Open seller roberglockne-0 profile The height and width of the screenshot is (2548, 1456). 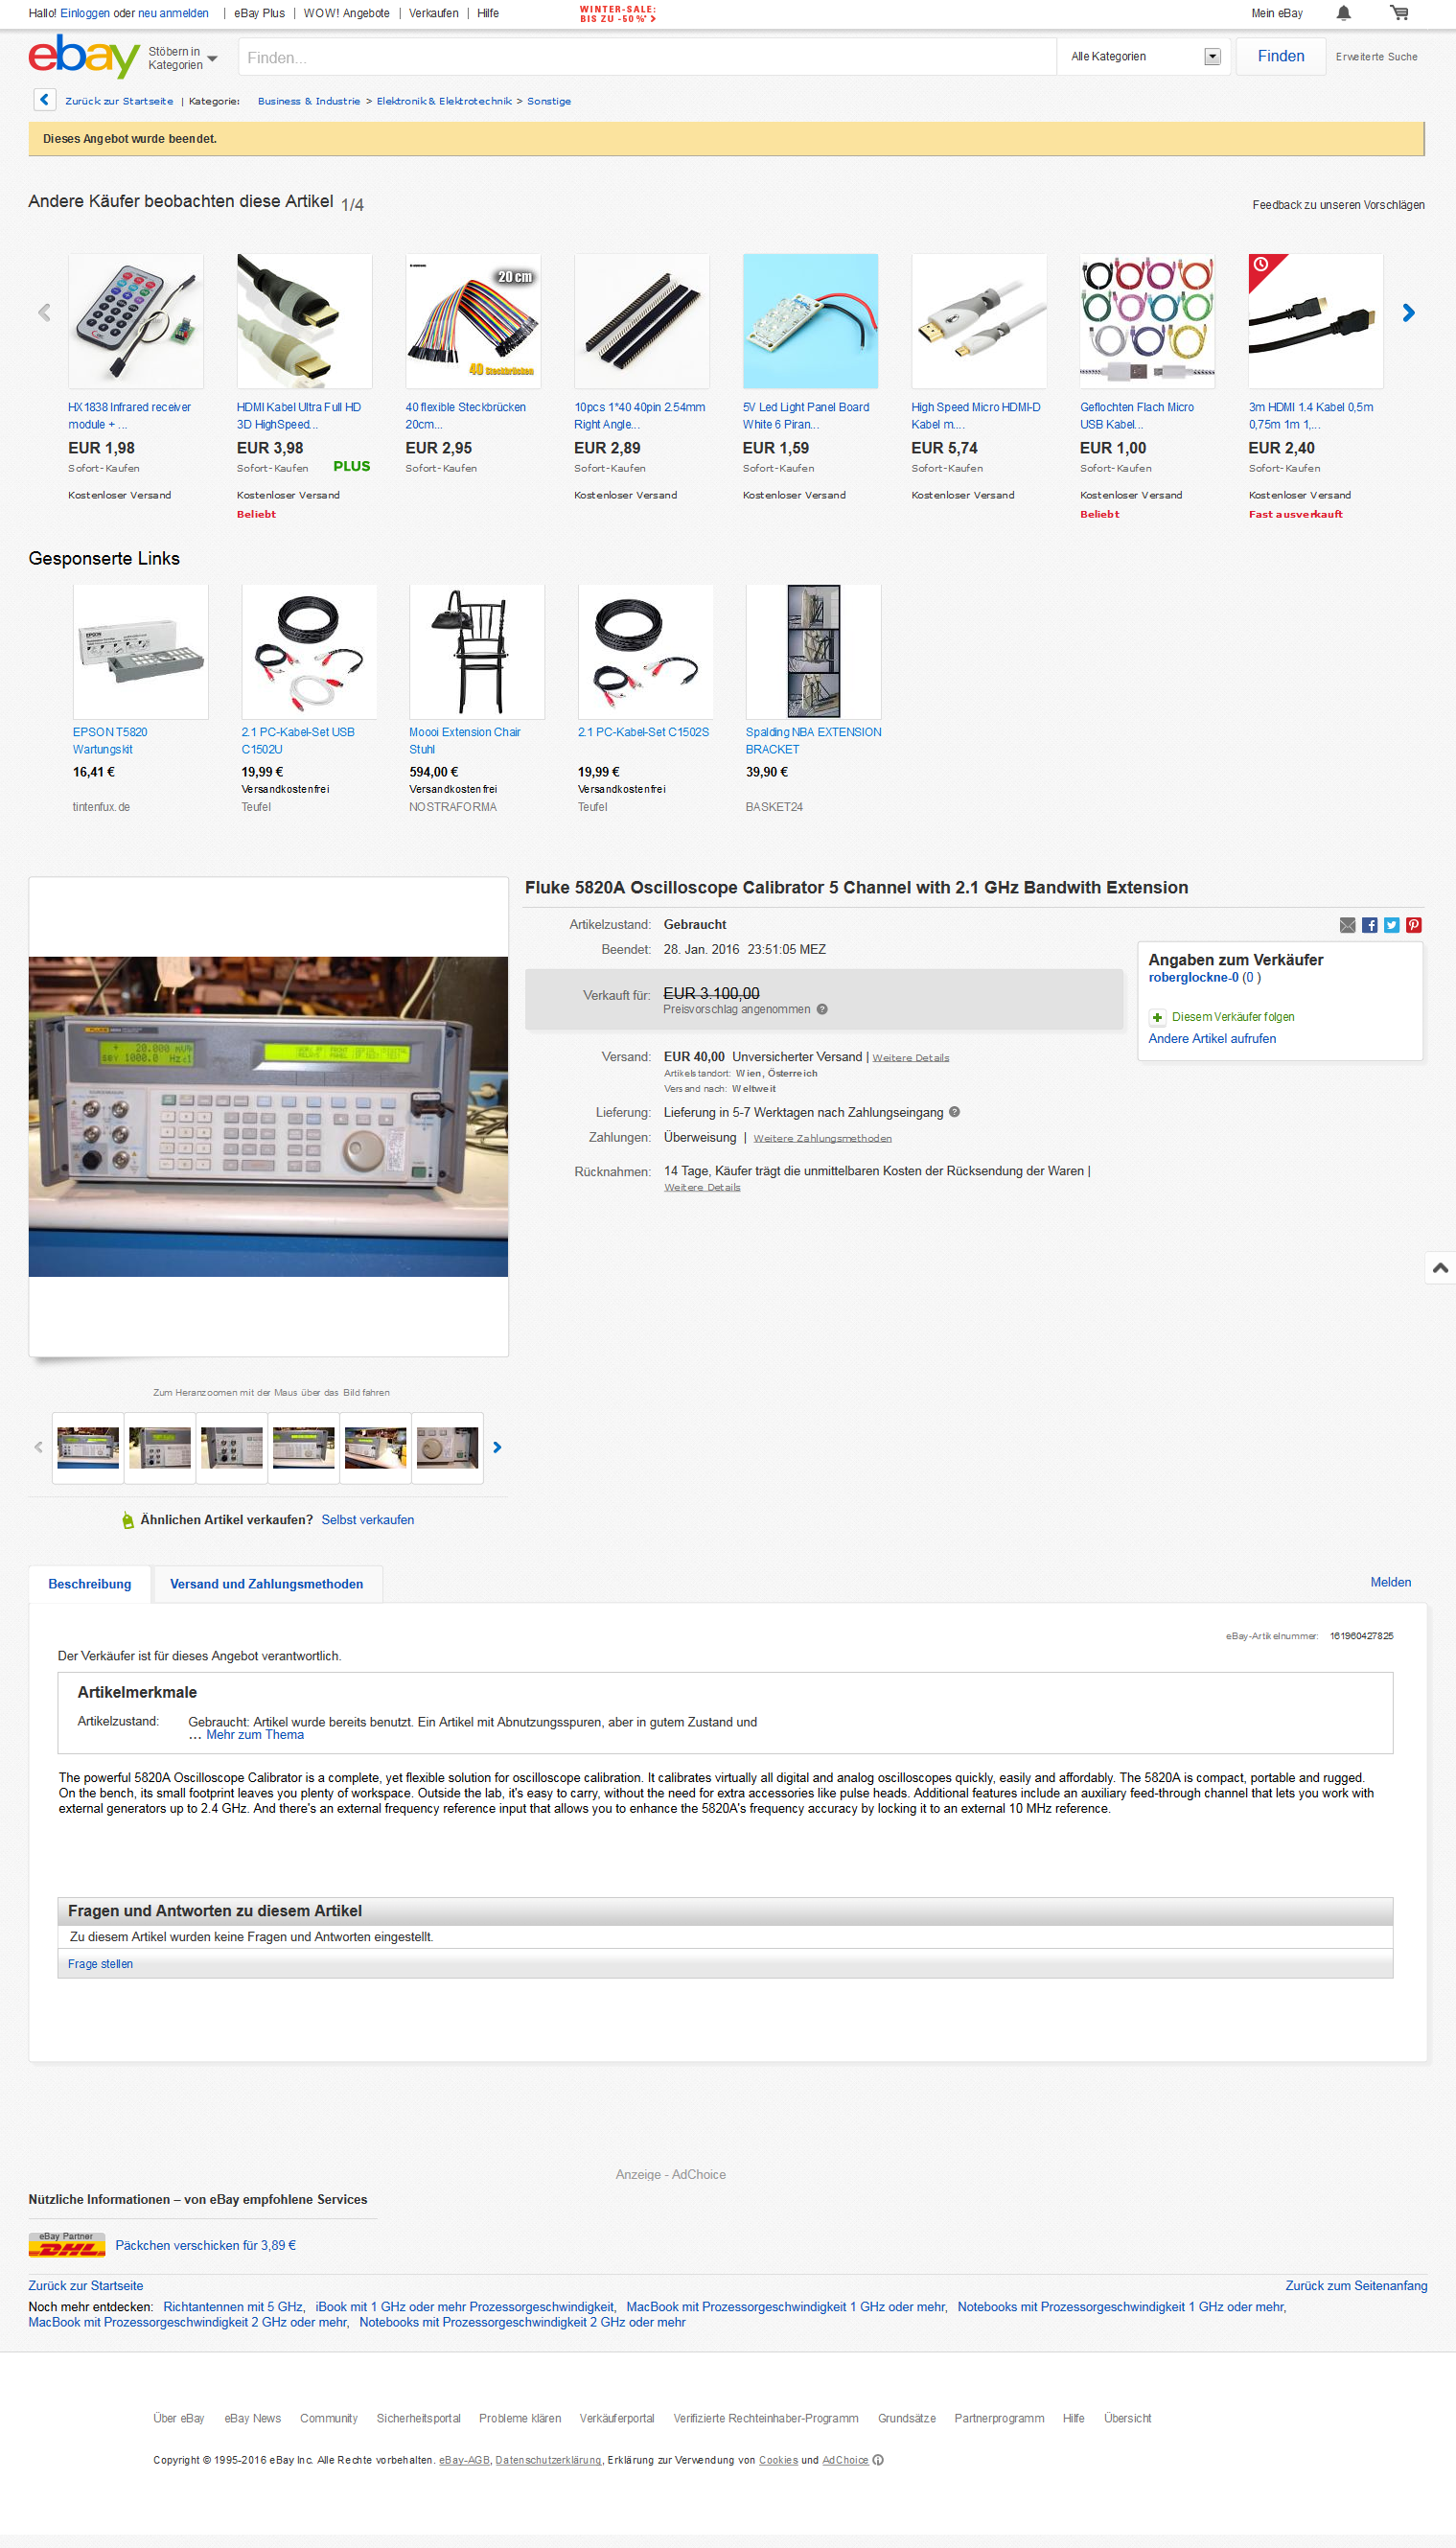[1193, 977]
